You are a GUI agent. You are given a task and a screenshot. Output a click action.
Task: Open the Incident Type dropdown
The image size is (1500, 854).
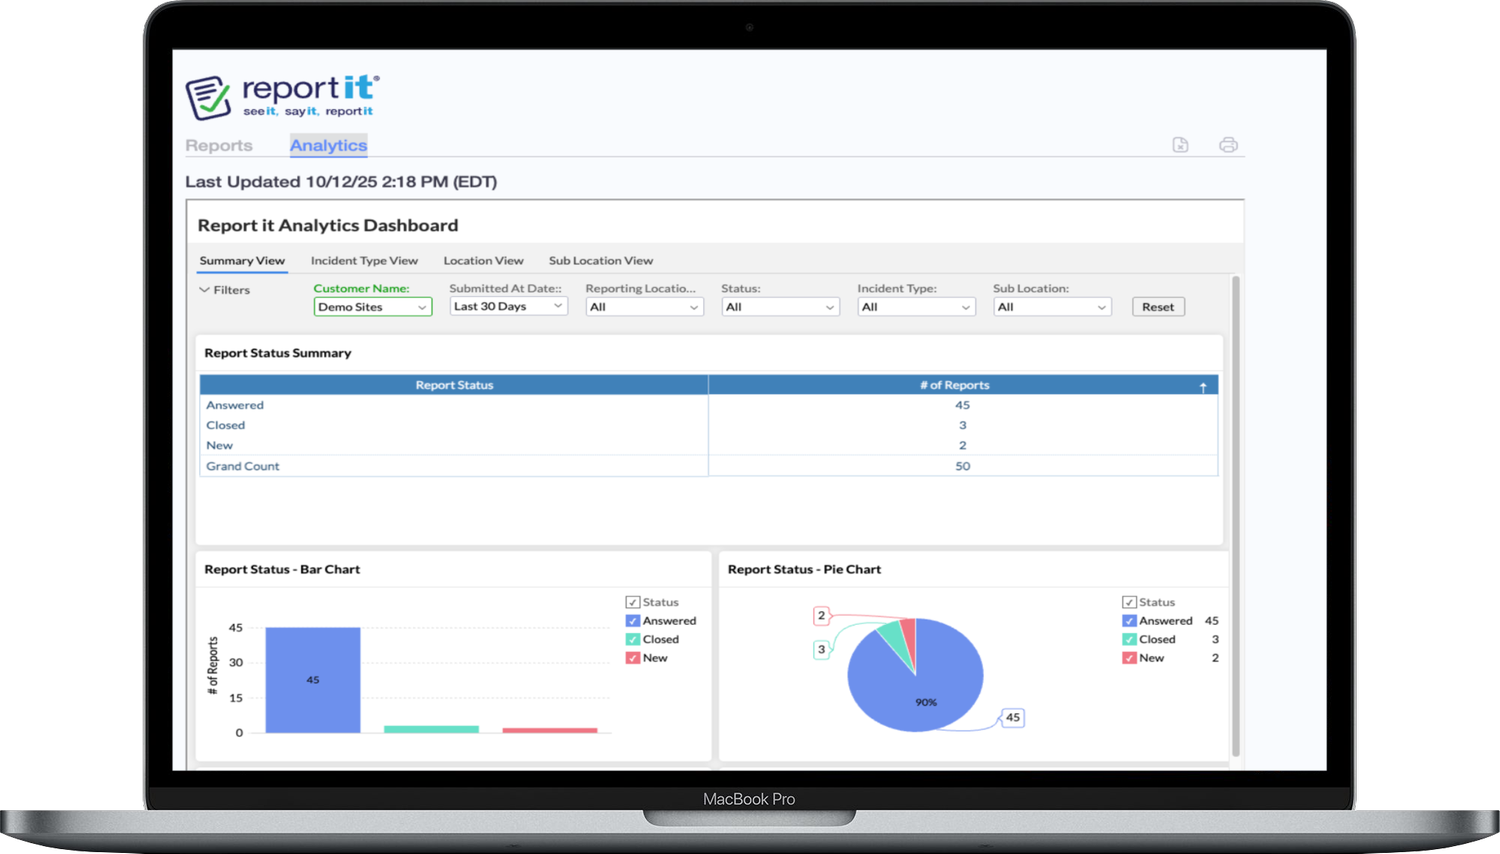(916, 307)
